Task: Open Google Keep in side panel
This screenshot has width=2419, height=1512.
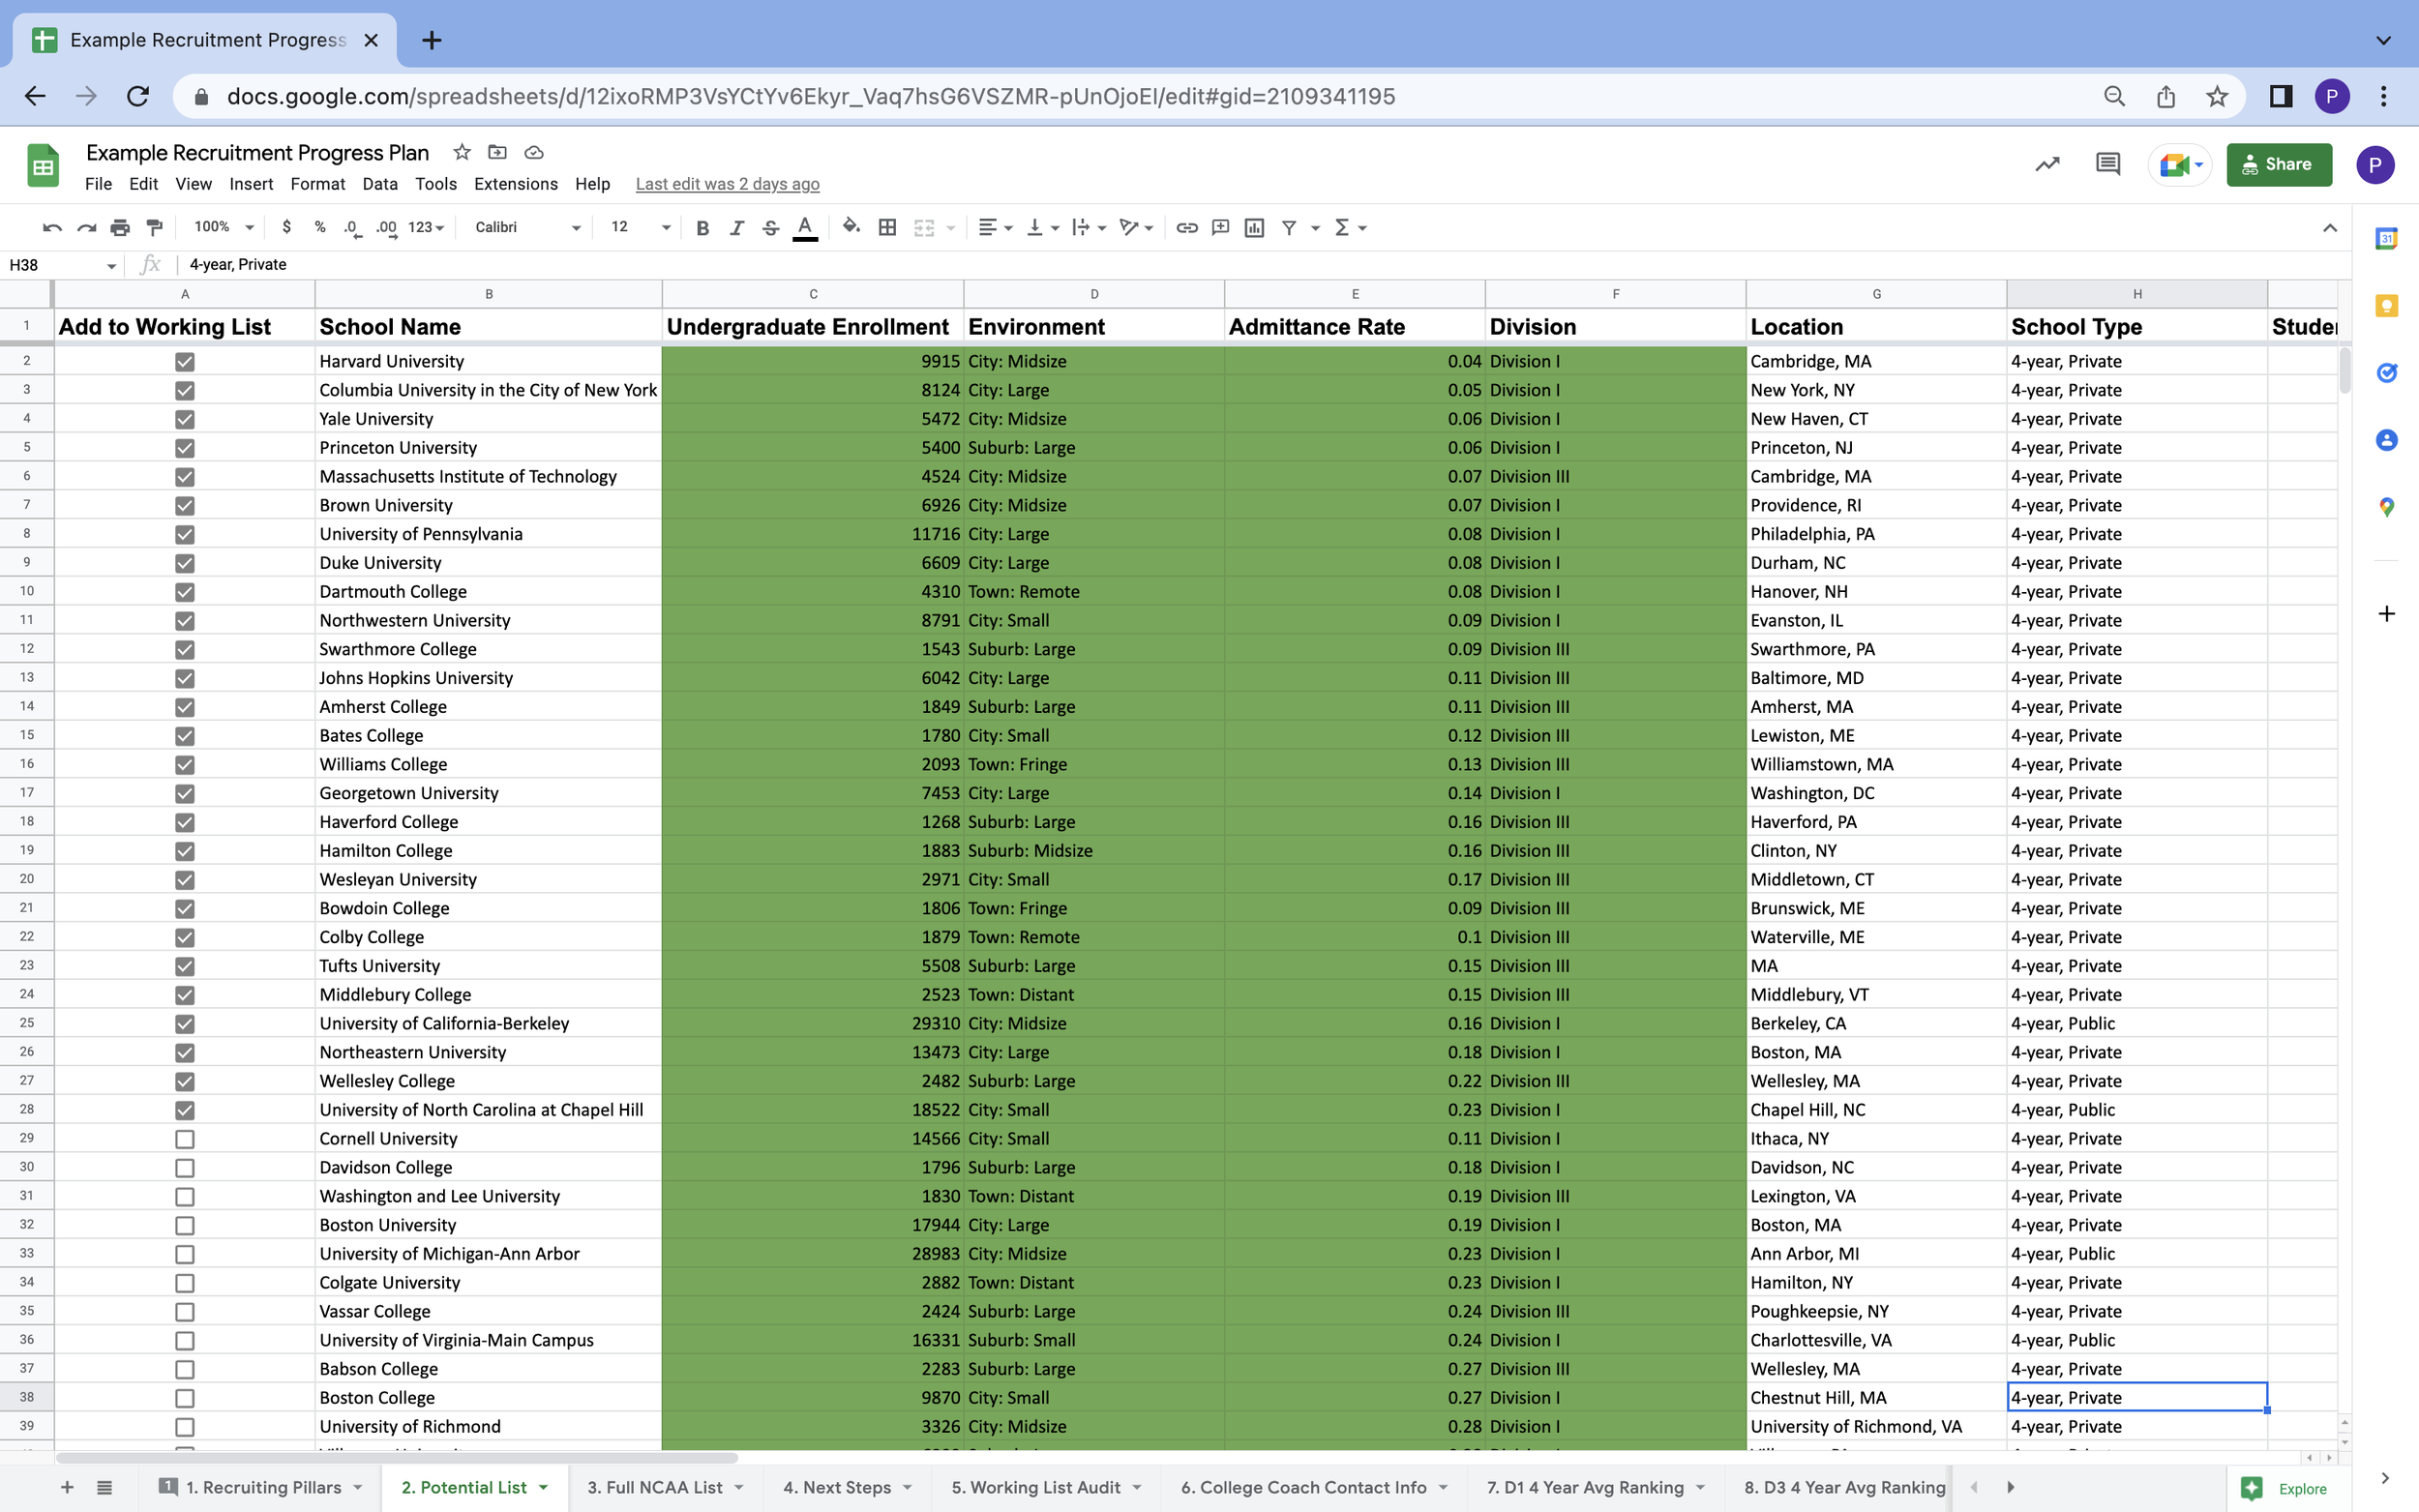Action: [2386, 306]
